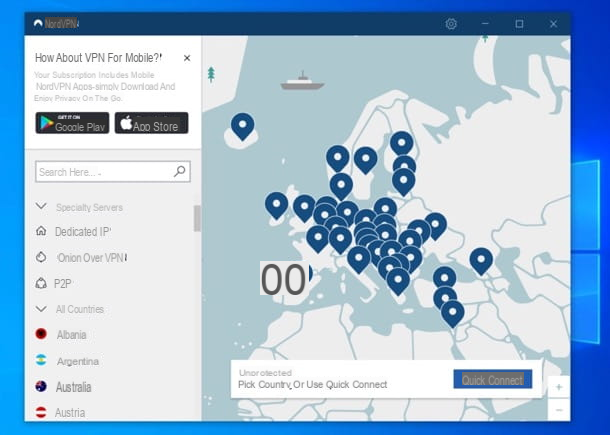
Task: Select the Iceland map pin
Action: pos(242,127)
